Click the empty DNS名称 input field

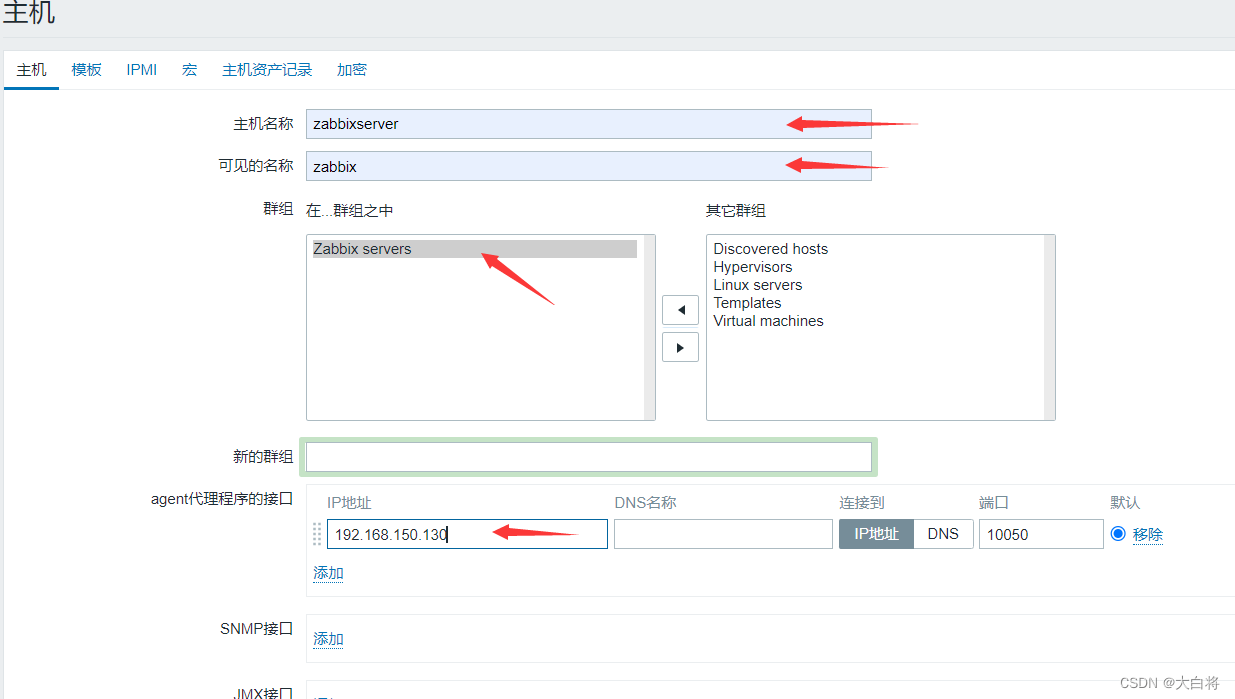point(723,534)
